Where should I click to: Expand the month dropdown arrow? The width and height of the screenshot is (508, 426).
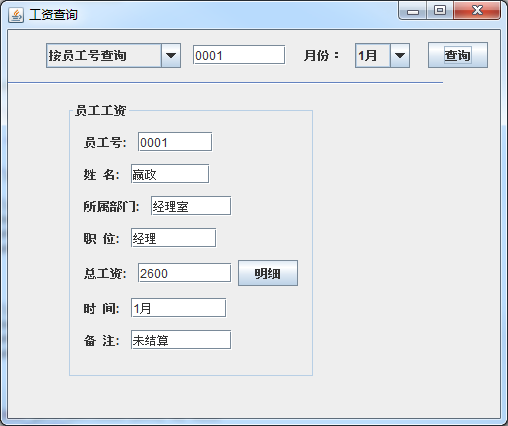point(400,55)
